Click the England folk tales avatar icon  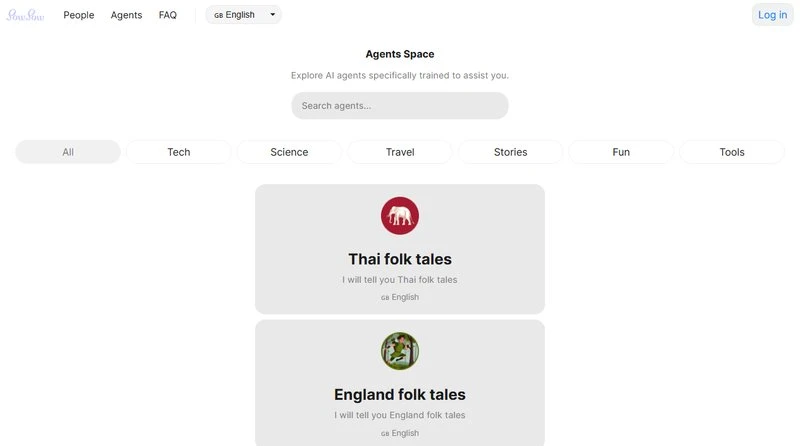(x=400, y=351)
